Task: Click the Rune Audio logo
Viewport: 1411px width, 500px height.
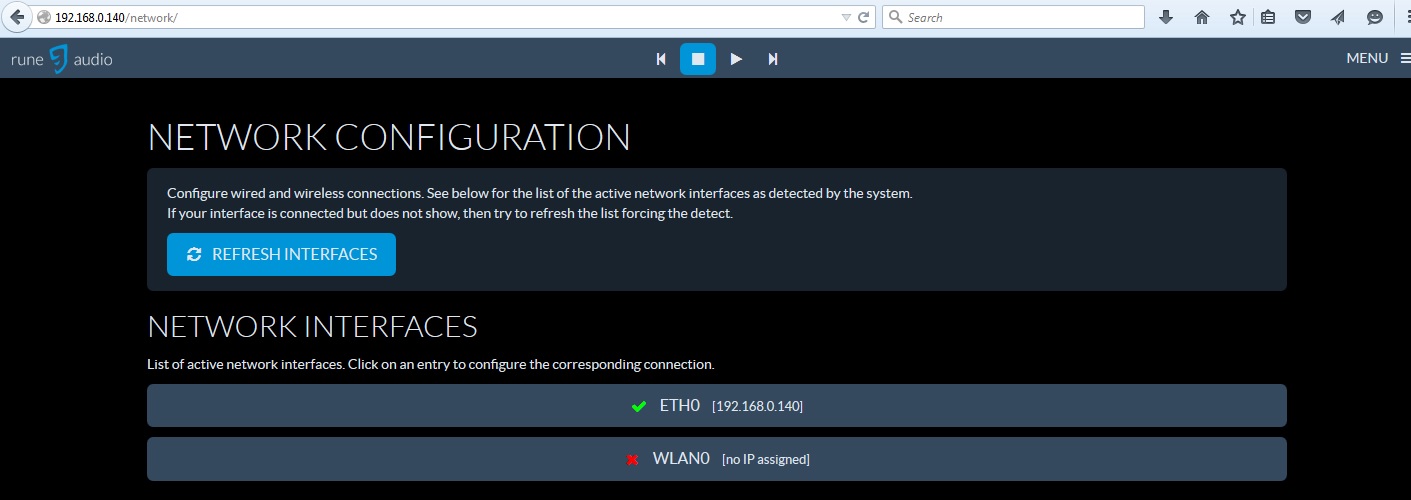Action: pos(62,59)
